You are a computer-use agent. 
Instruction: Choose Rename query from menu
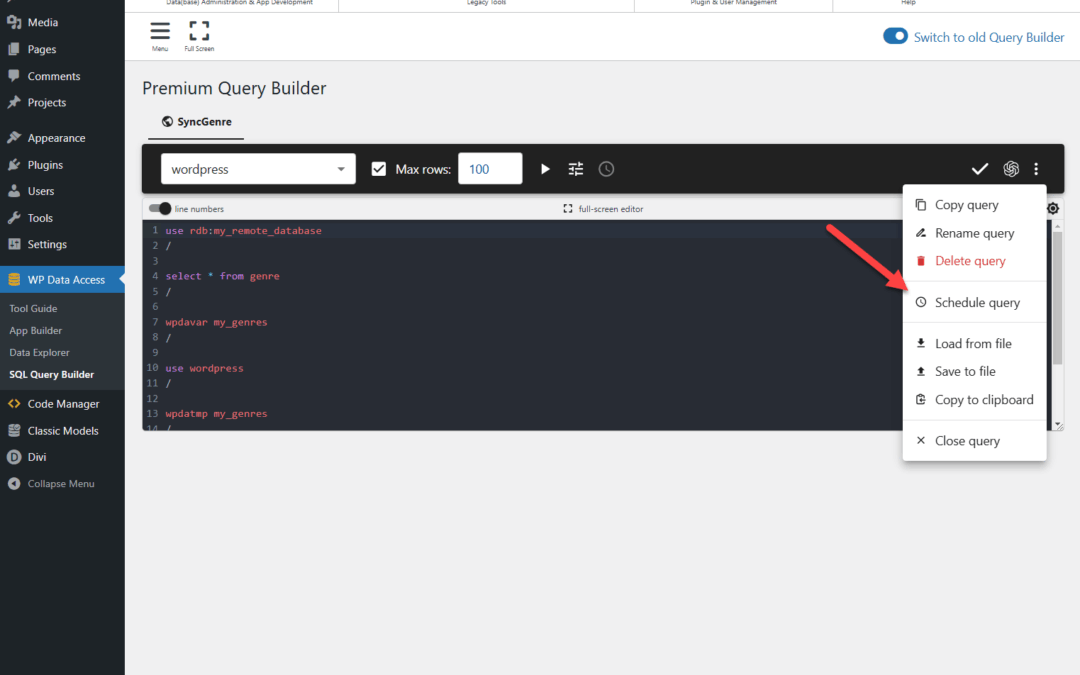pos(975,233)
